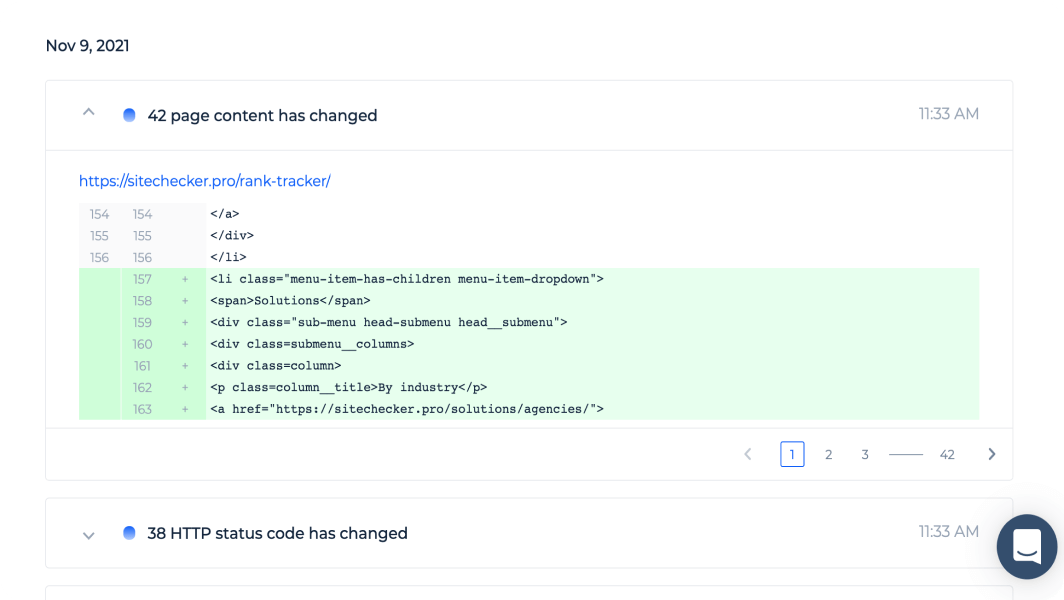Click the next page arrow
The image size is (1064, 600).
click(992, 454)
